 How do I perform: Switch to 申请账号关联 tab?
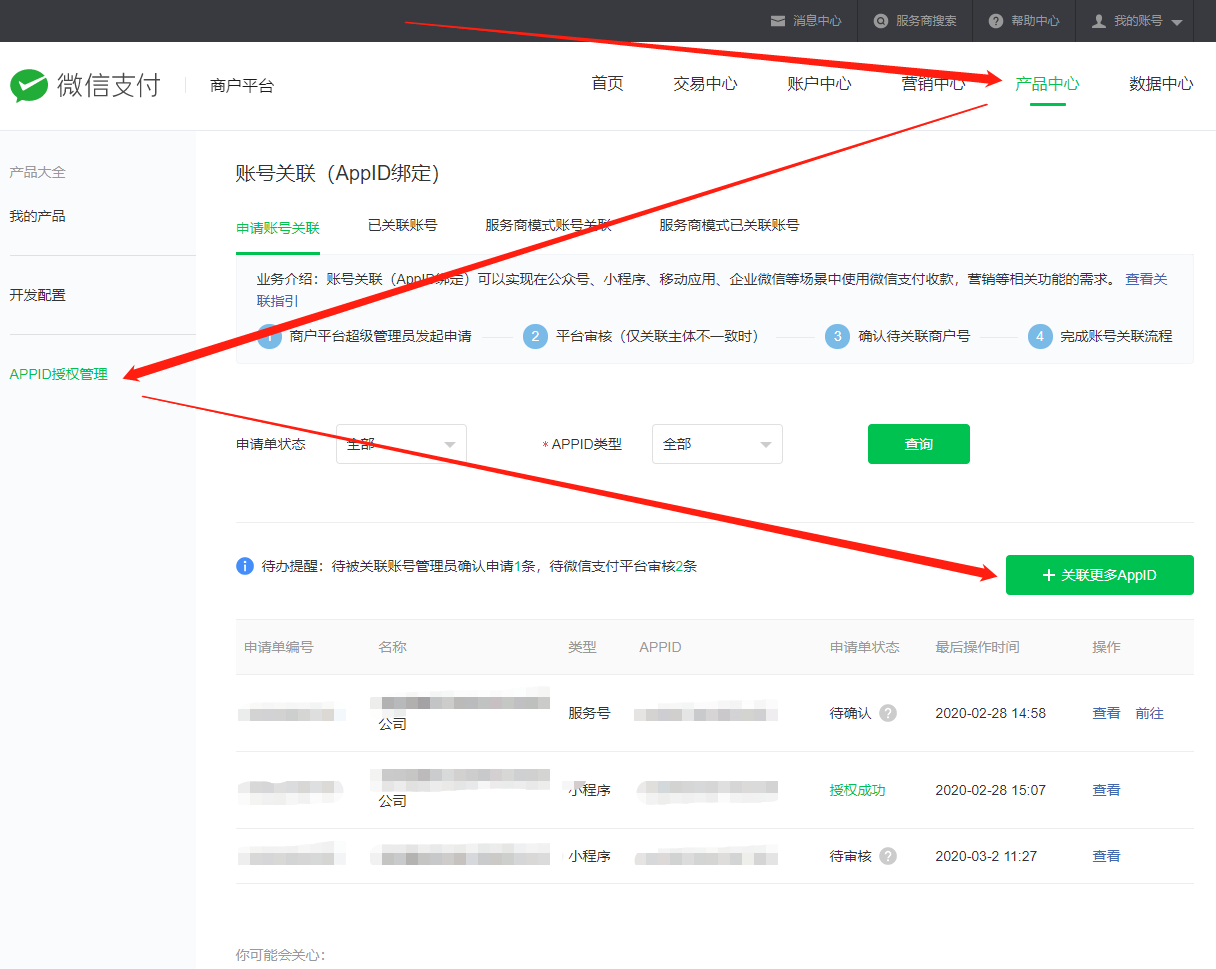(x=278, y=226)
